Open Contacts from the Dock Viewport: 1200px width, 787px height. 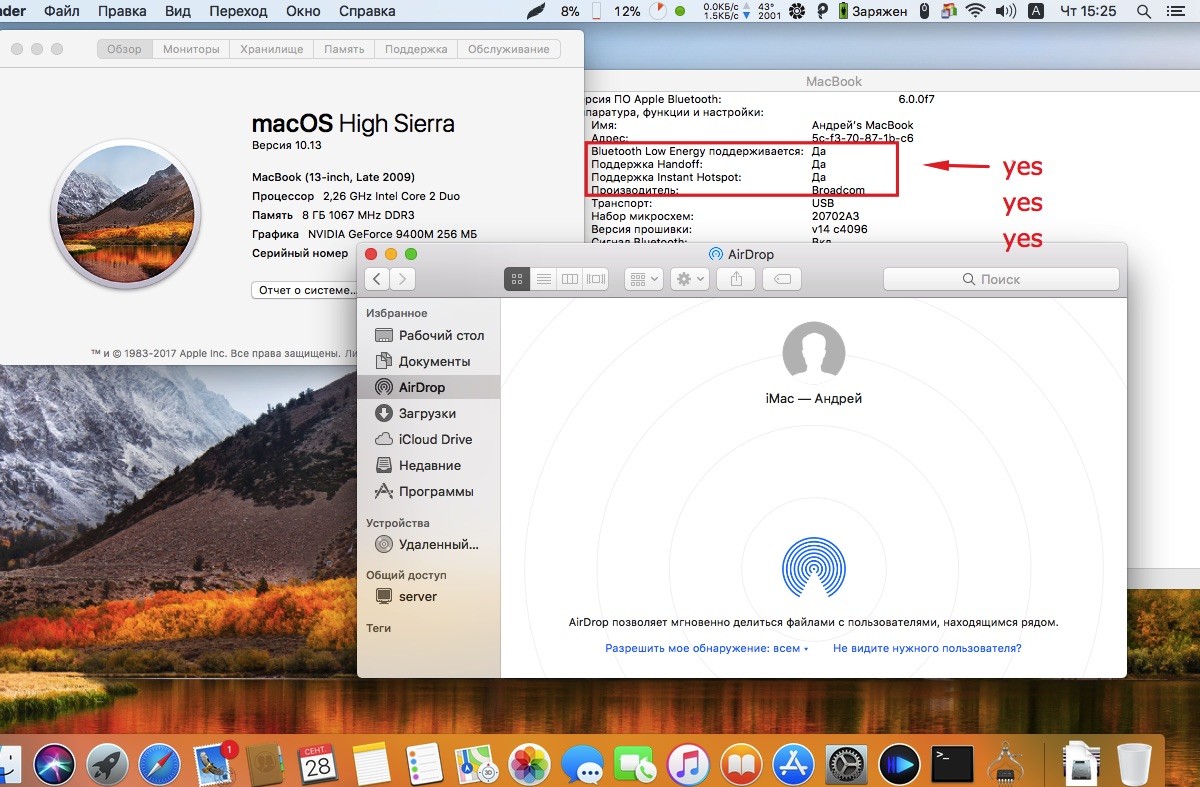click(266, 766)
